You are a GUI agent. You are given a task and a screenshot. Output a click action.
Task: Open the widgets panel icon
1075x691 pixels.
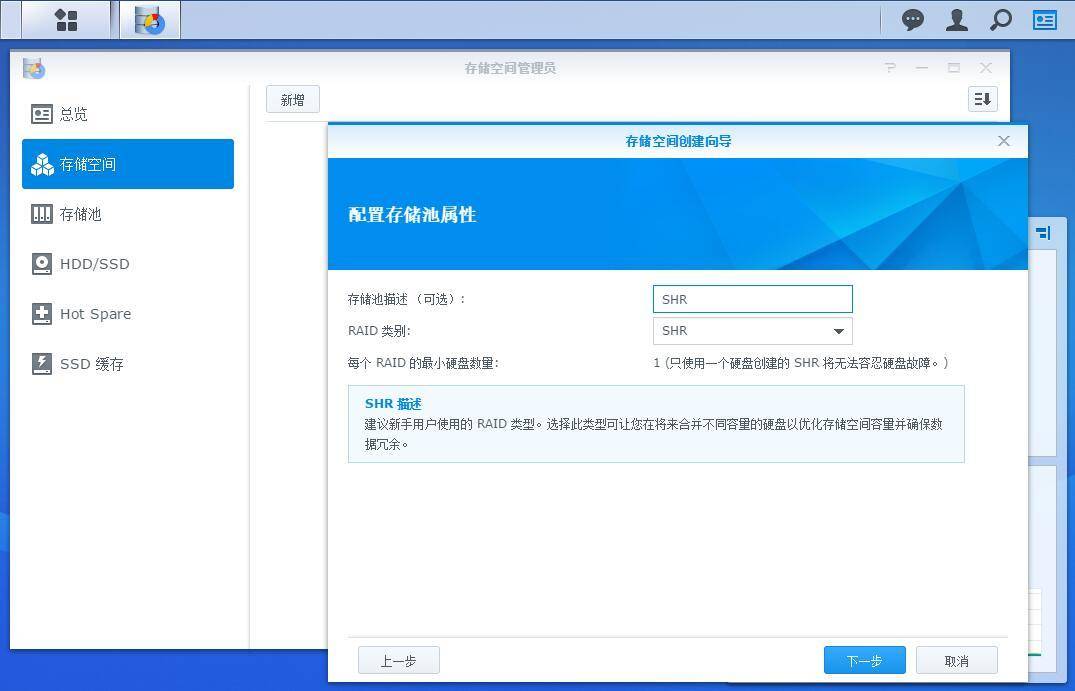[x=1045, y=20]
